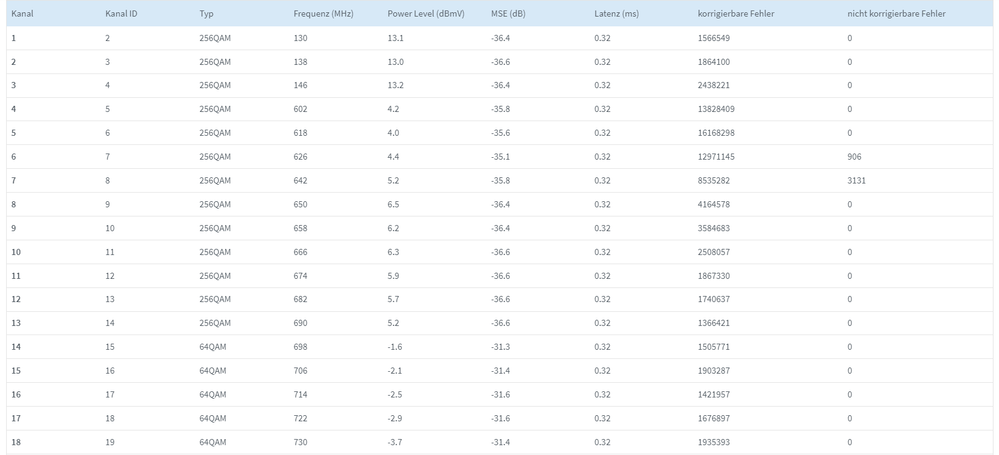Click the uncorrectable error value 906

(x=854, y=157)
